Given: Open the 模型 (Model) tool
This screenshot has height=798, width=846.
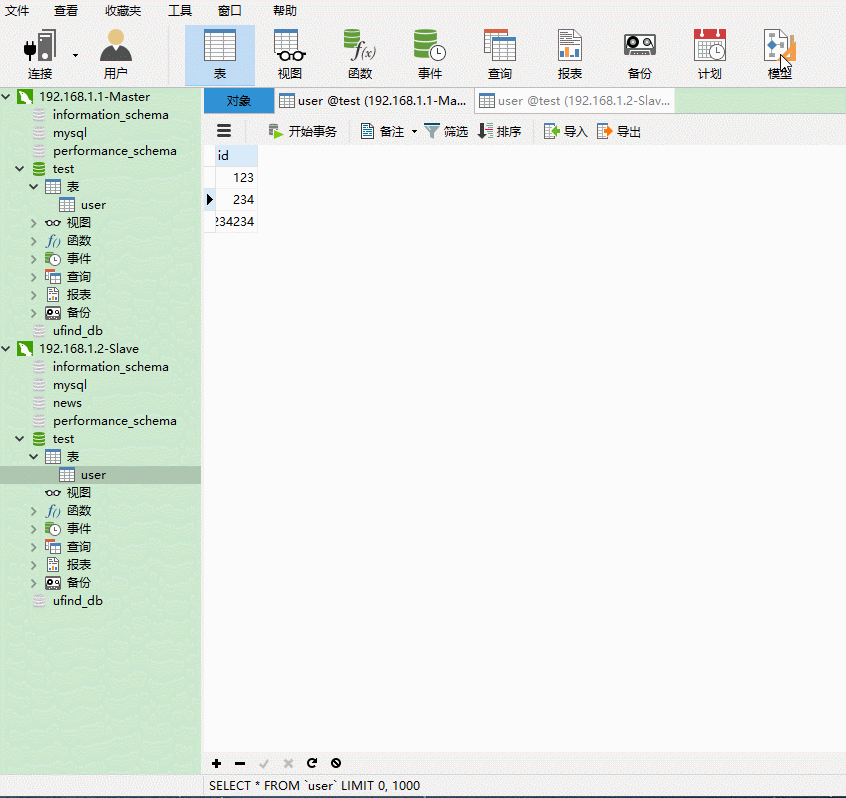Looking at the screenshot, I should pyautogui.click(x=778, y=54).
